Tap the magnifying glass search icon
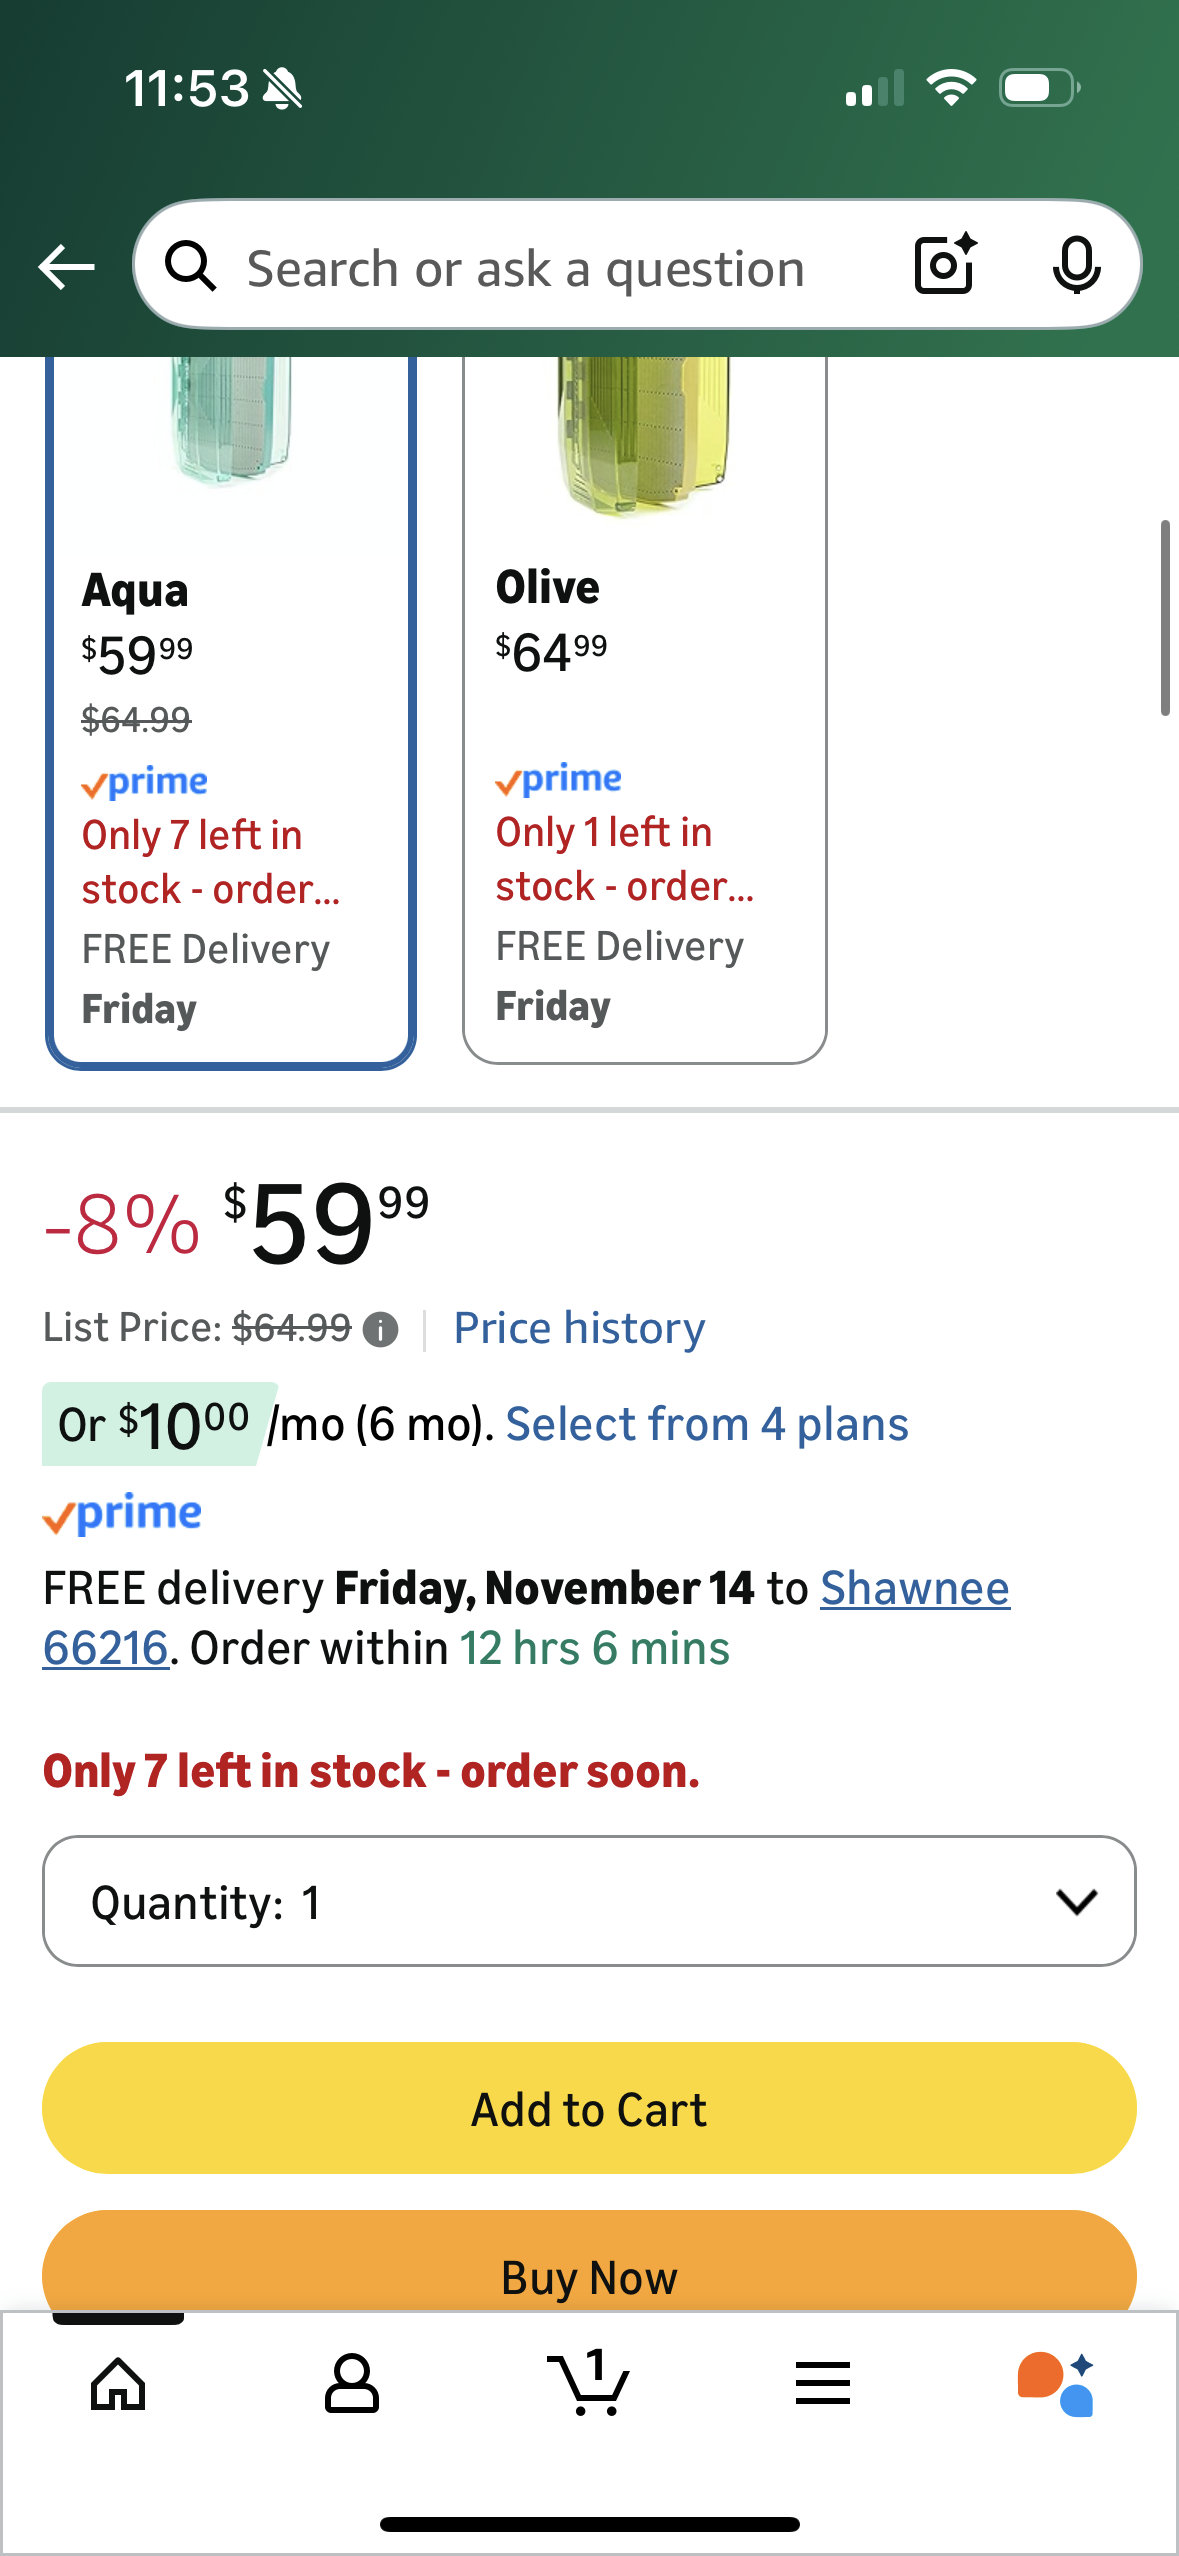1179x2556 pixels. pos(191,267)
